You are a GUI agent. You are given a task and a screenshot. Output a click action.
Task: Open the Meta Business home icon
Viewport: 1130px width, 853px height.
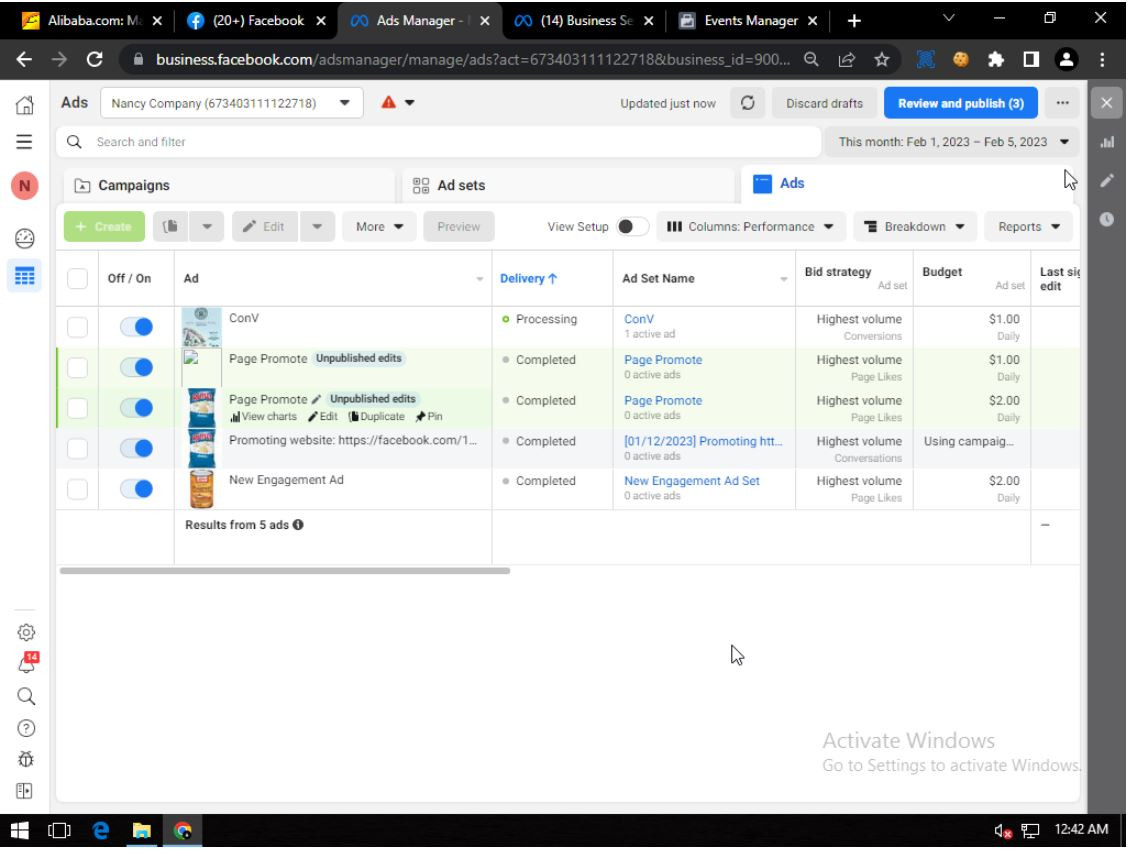(25, 105)
